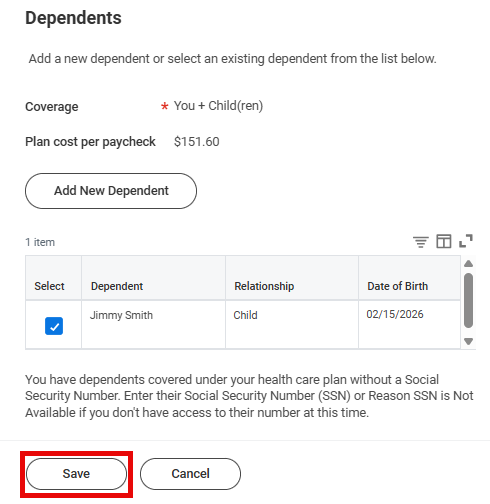490x504 pixels.
Task: Click the table scroll up arrow
Action: tap(468, 264)
